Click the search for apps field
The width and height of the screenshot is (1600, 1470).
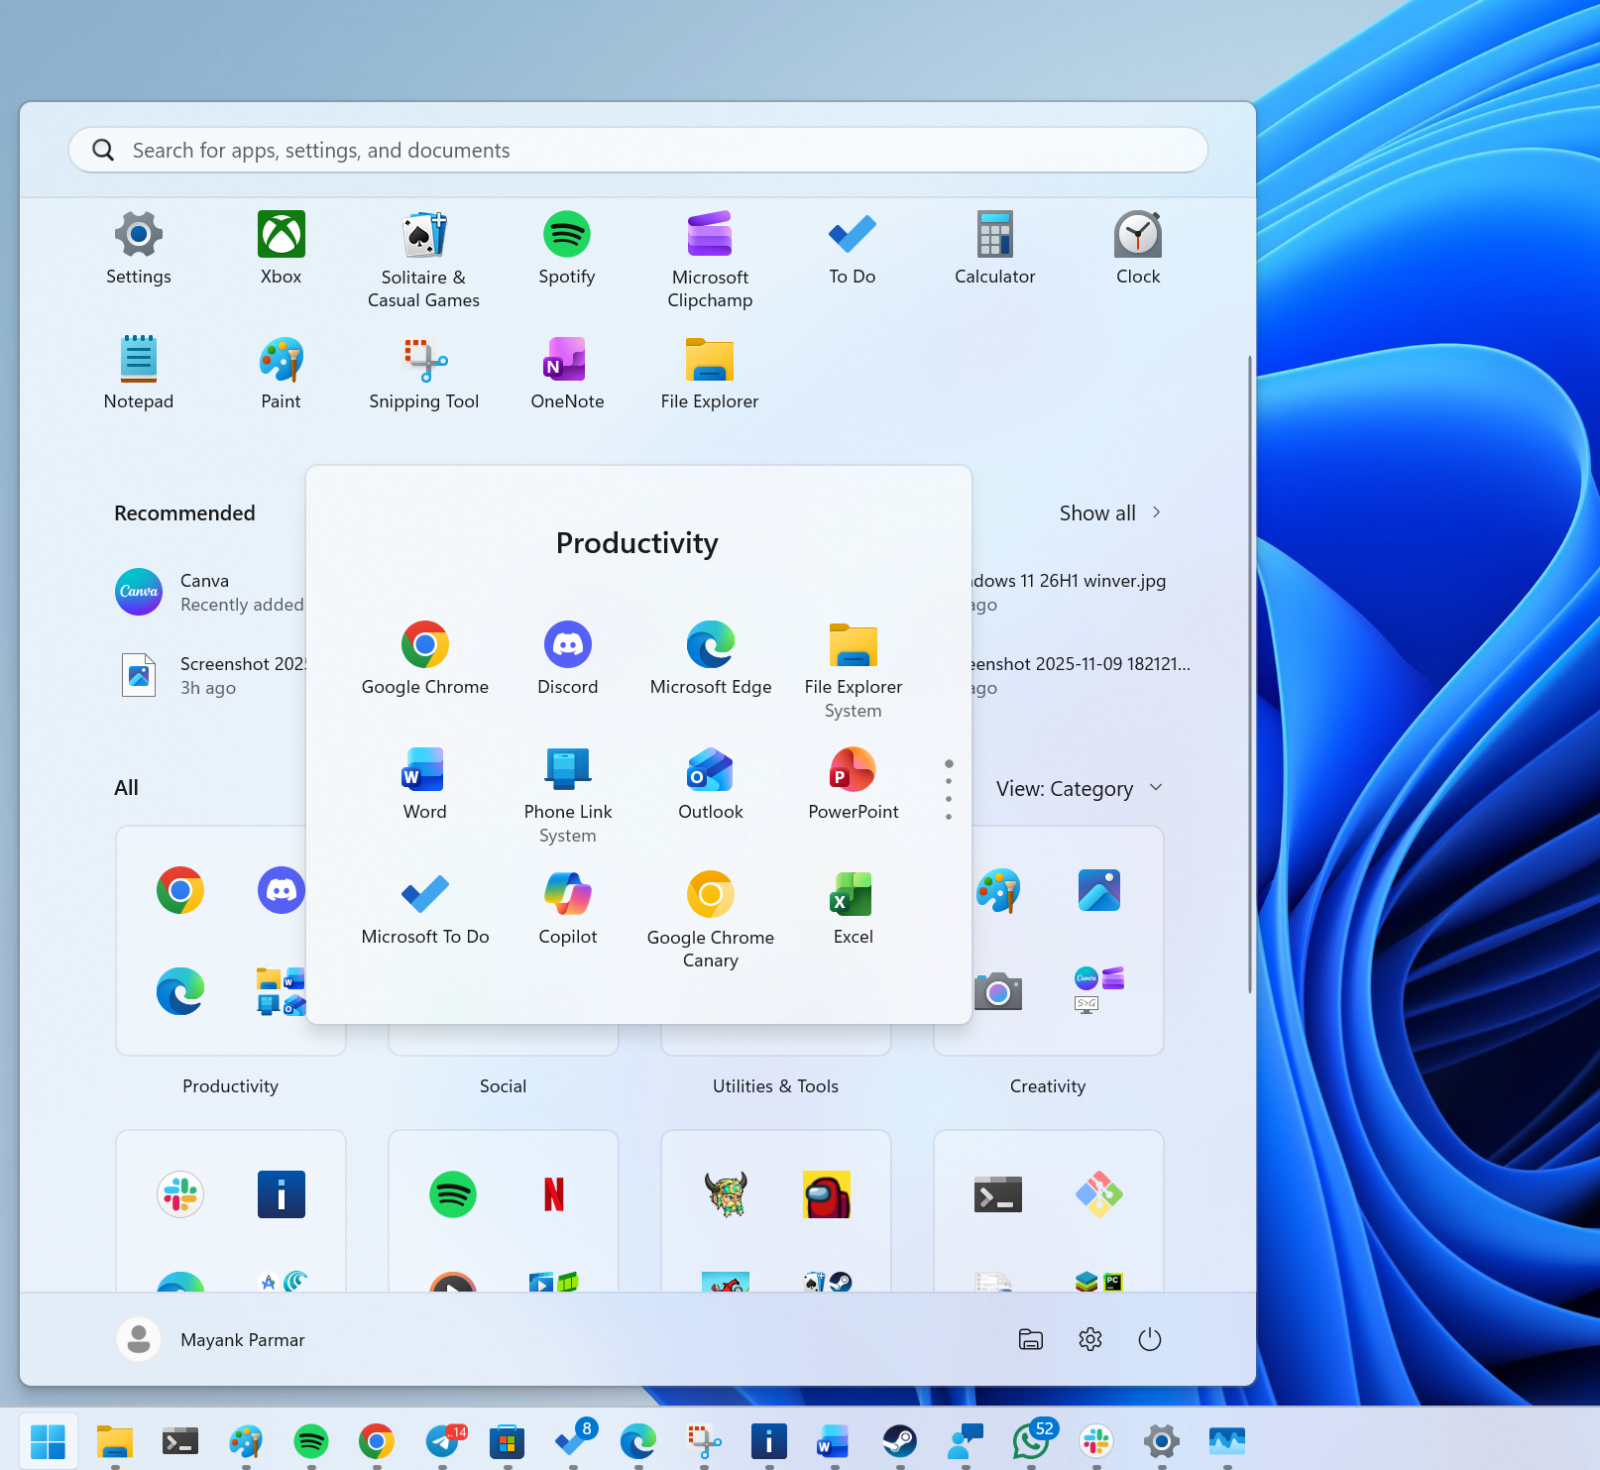637,150
